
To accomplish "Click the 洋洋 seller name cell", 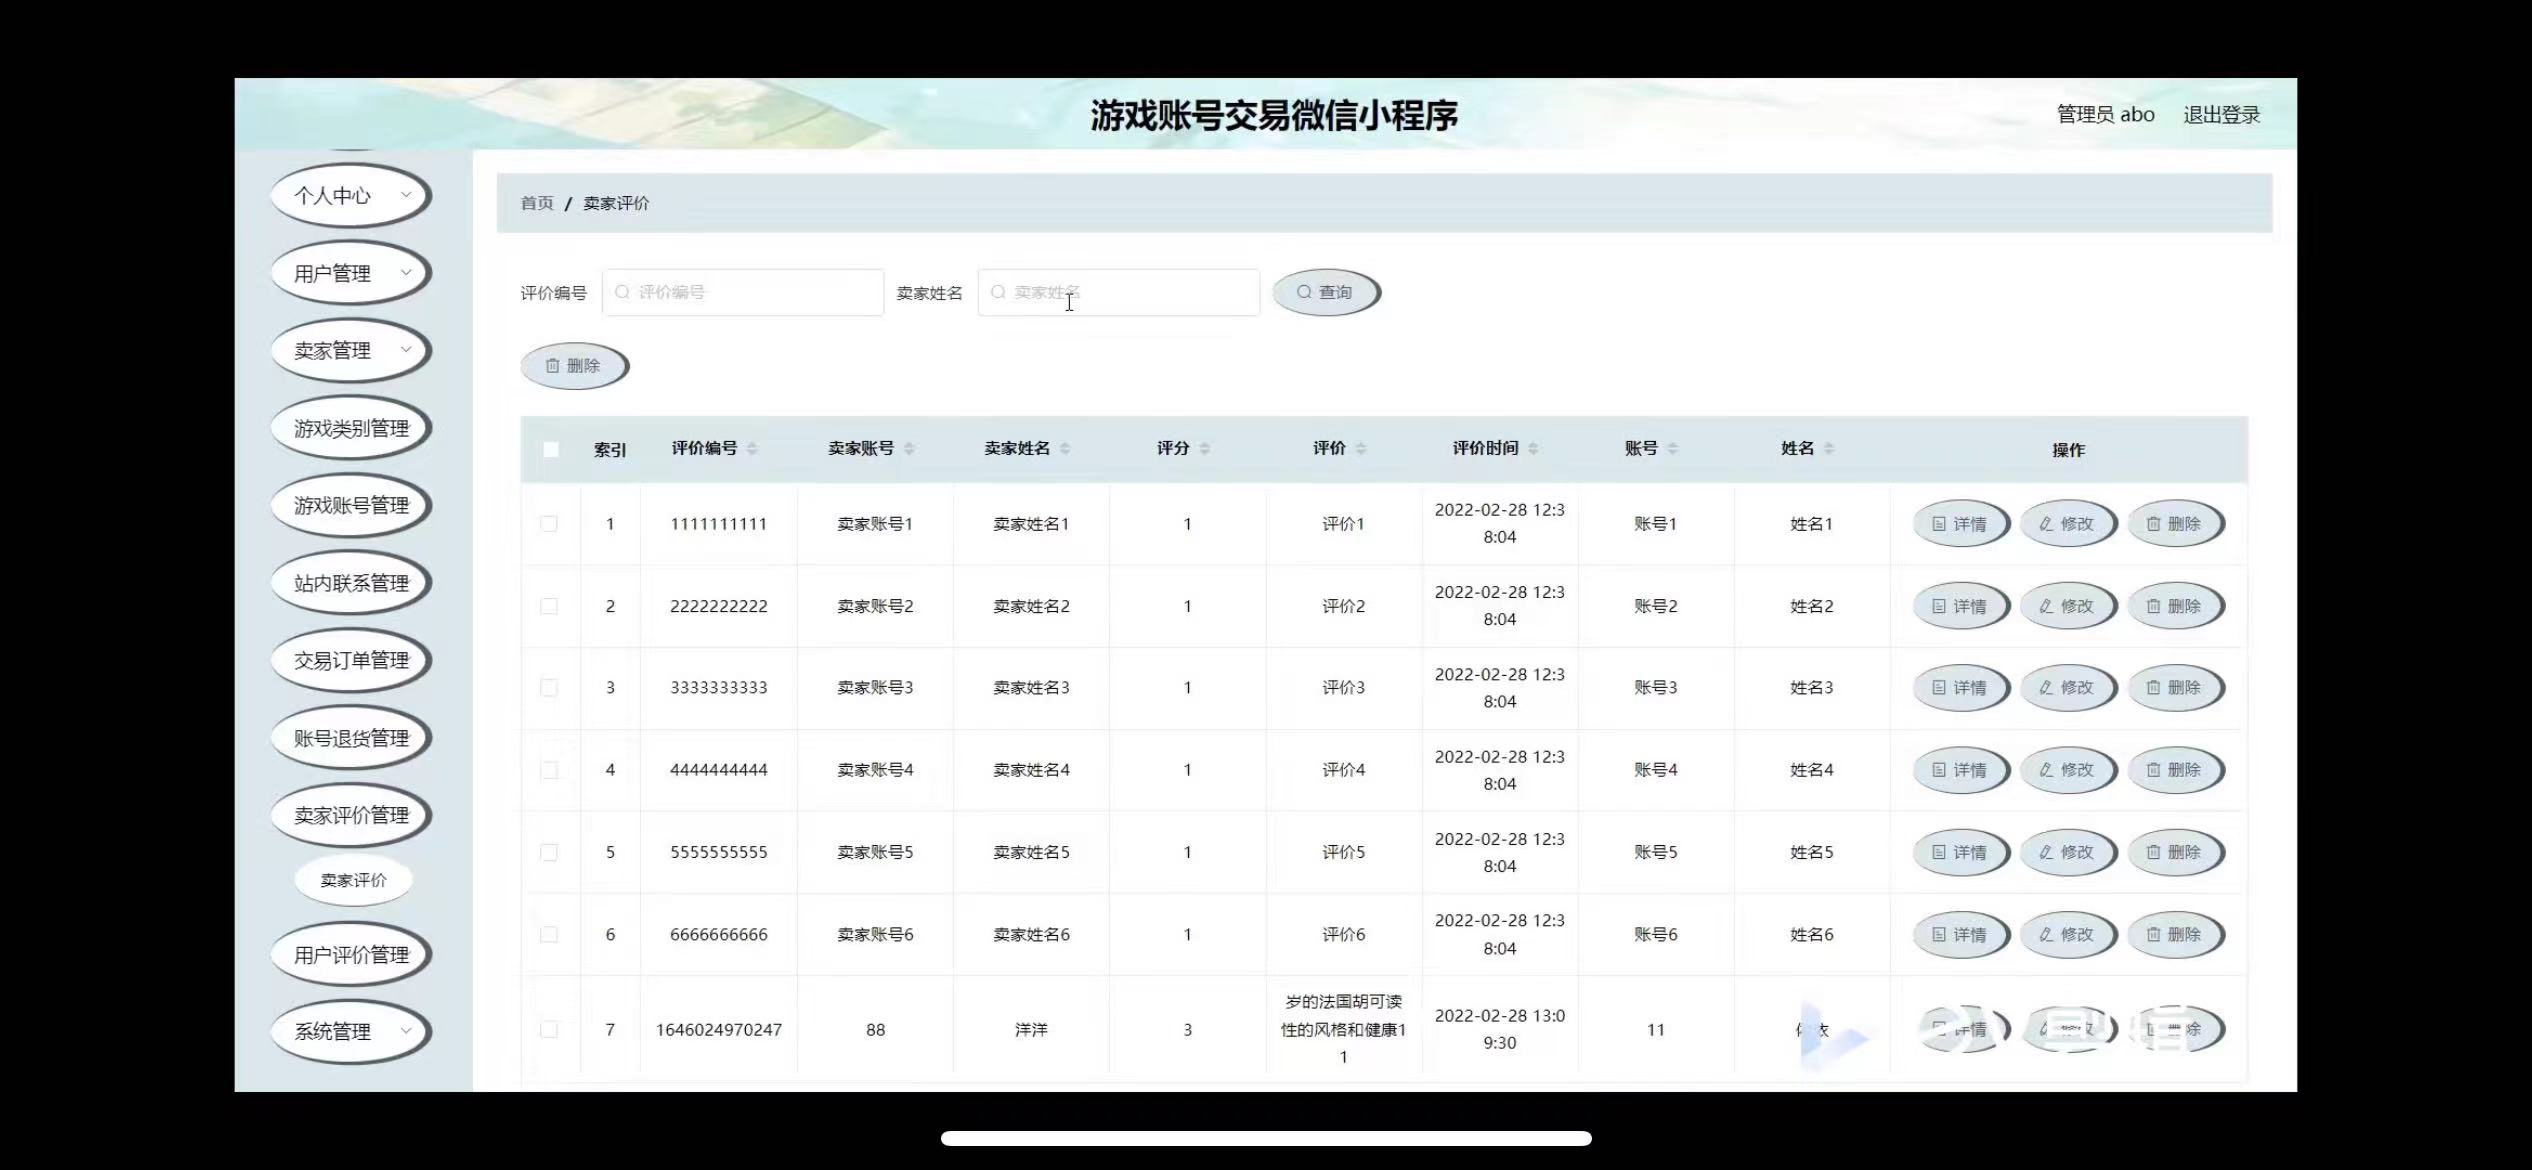I will (x=1031, y=1029).
